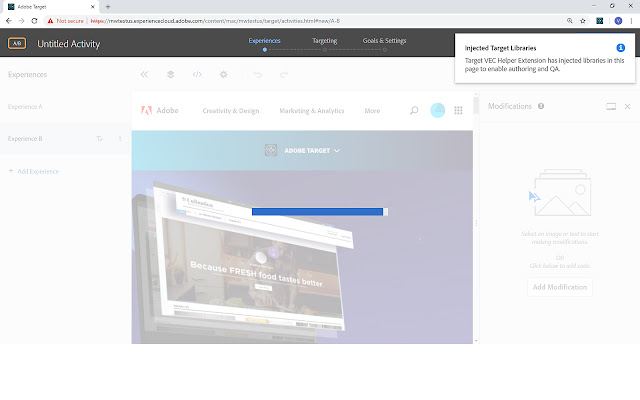This screenshot has width=640, height=400.
Task: Open Creativity & Design nav link
Action: 231,111
